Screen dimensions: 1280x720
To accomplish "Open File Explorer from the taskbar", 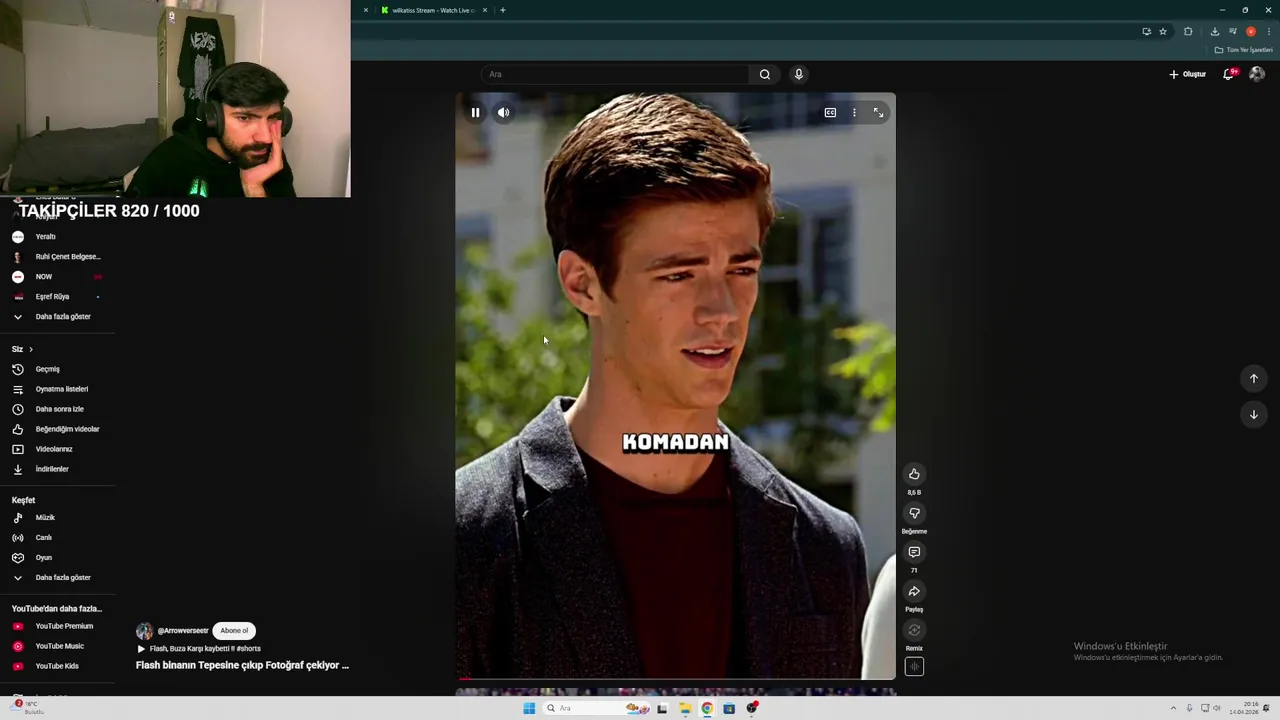I will click(x=685, y=708).
